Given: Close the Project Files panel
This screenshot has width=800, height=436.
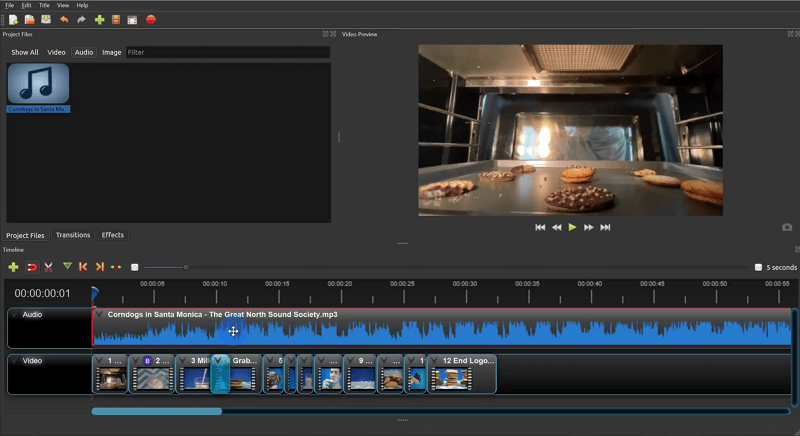Looking at the screenshot, I should (x=333, y=34).
